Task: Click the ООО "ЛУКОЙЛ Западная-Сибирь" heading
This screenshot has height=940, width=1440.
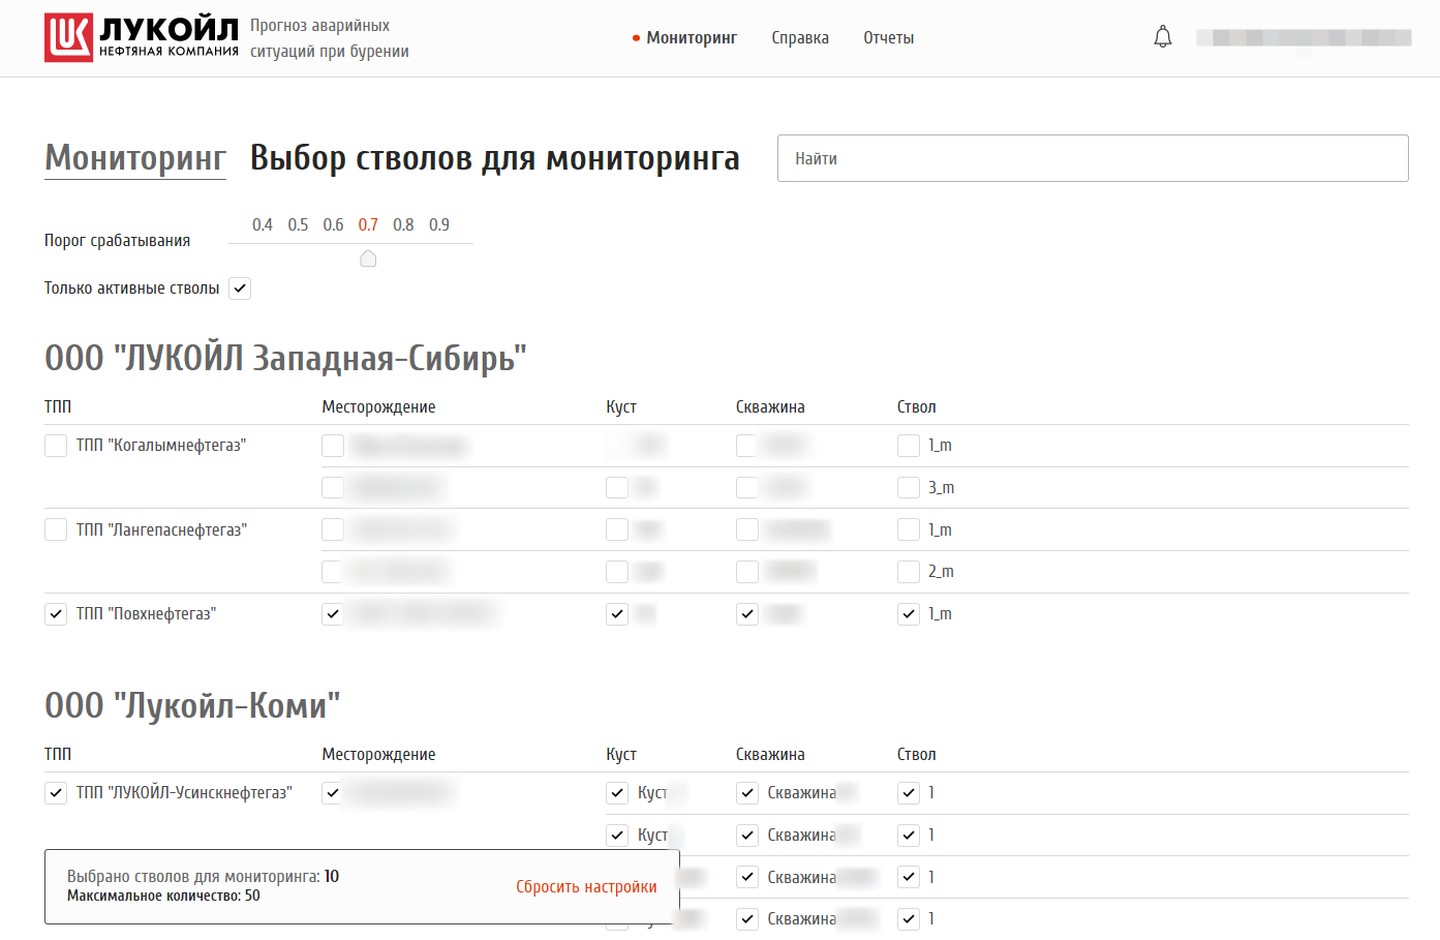Action: [x=285, y=358]
